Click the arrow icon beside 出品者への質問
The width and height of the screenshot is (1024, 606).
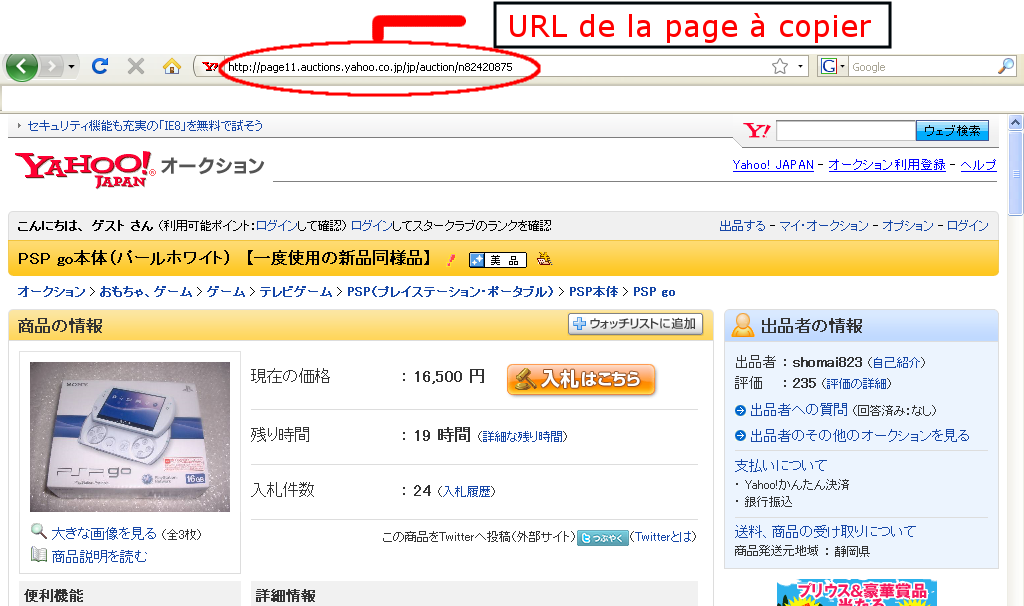(741, 410)
